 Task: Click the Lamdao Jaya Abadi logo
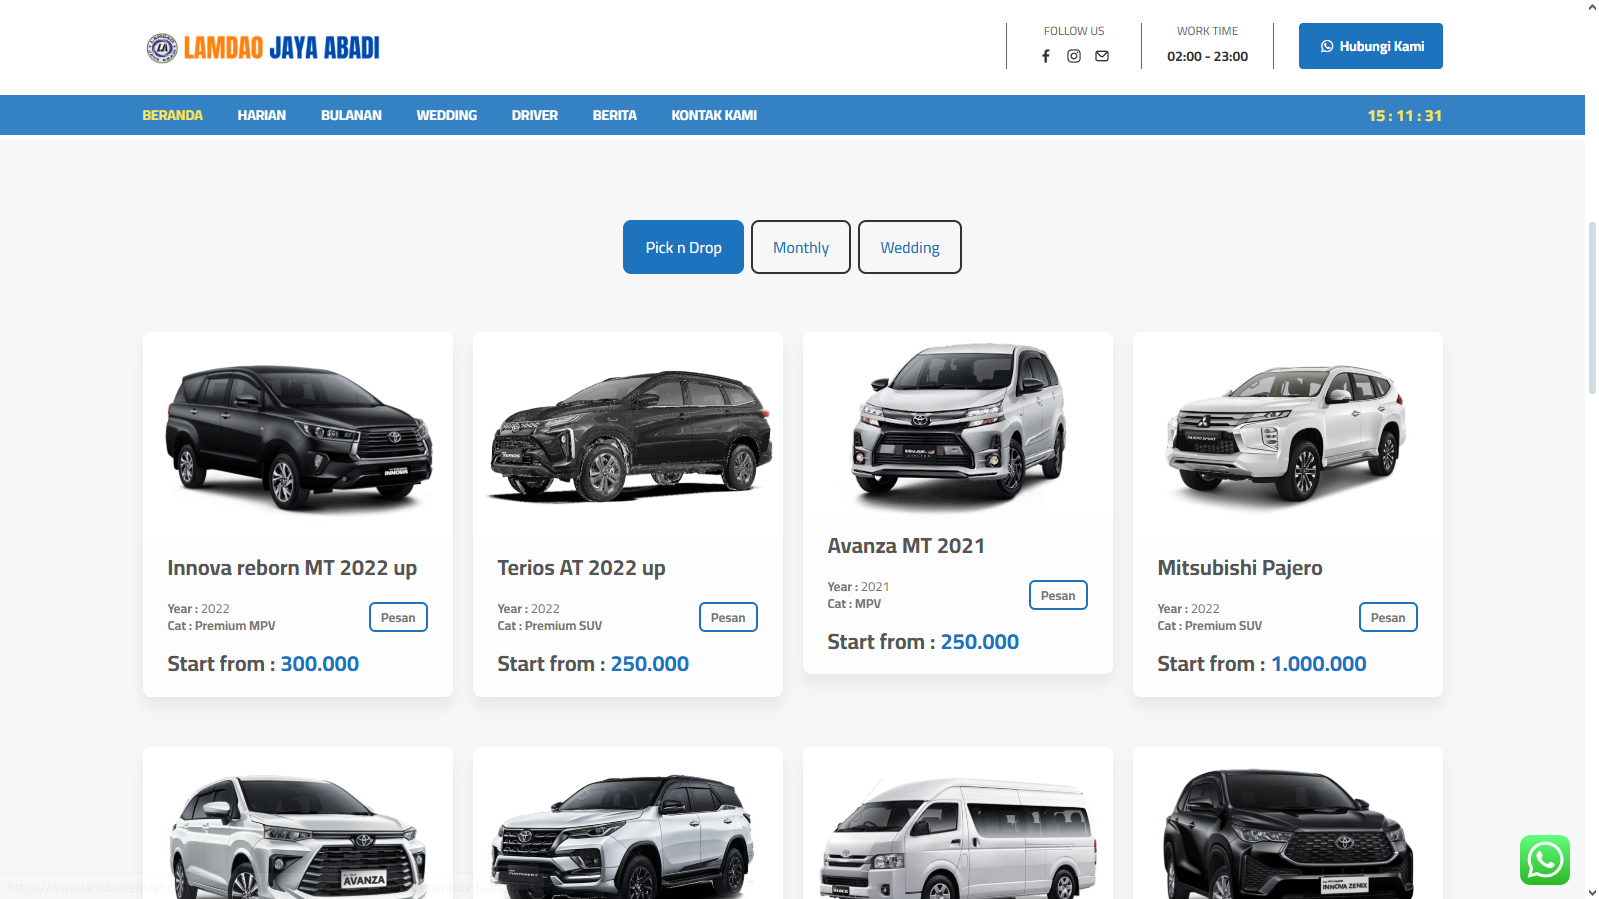[x=263, y=47]
